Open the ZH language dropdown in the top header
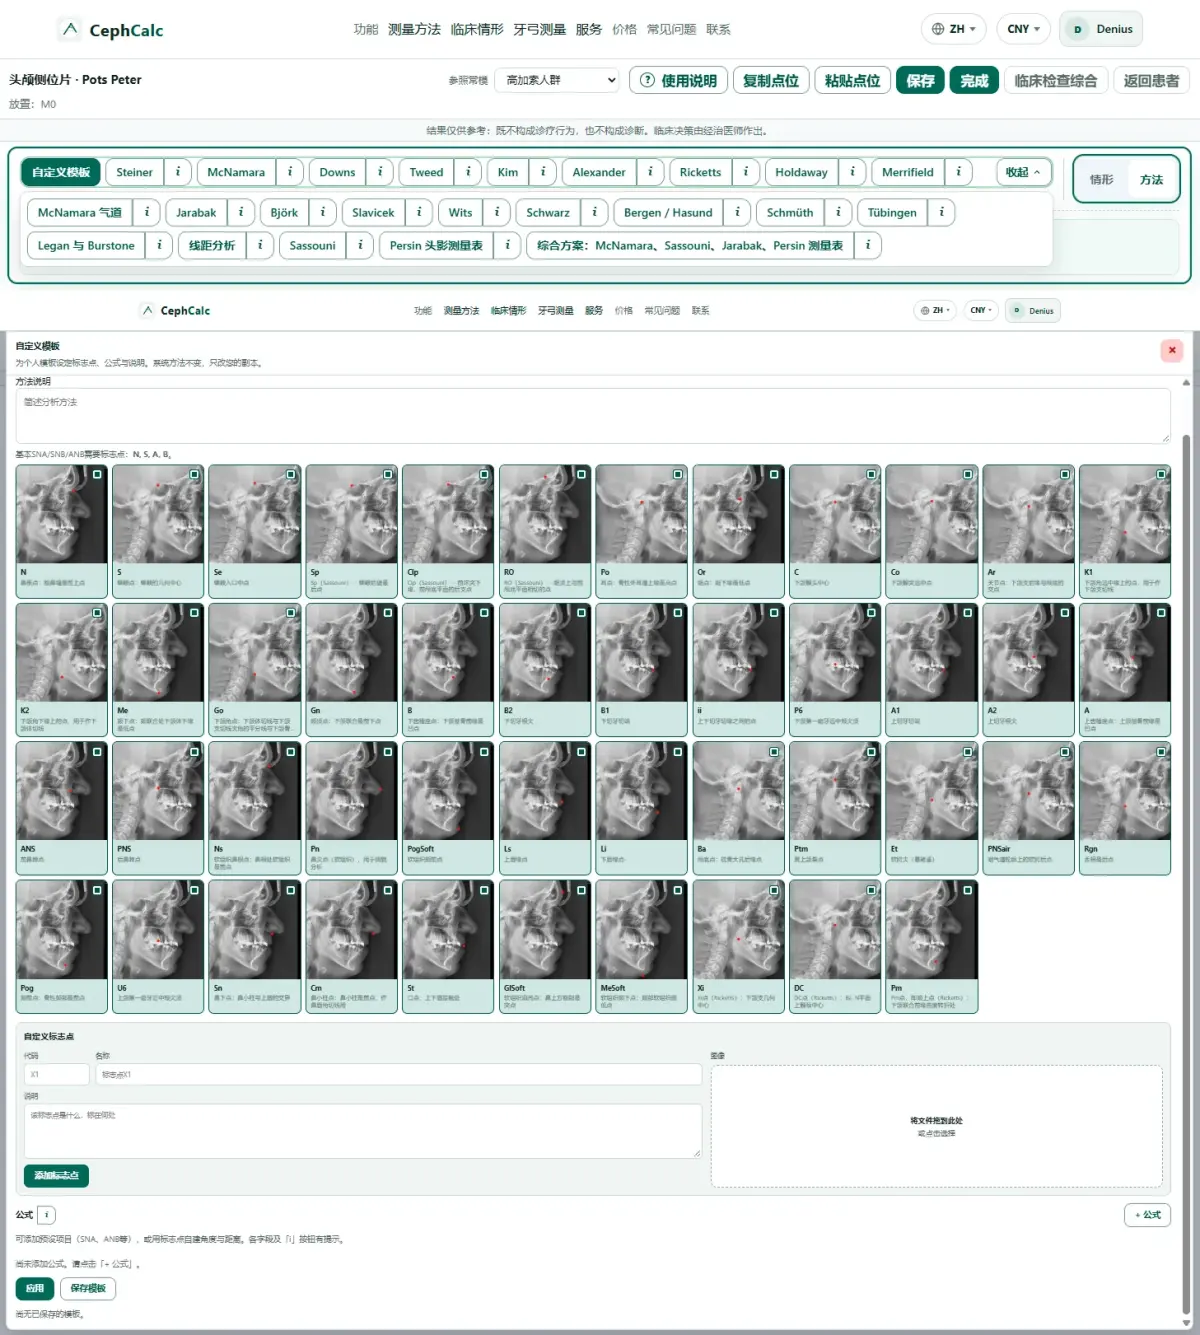 pos(954,29)
